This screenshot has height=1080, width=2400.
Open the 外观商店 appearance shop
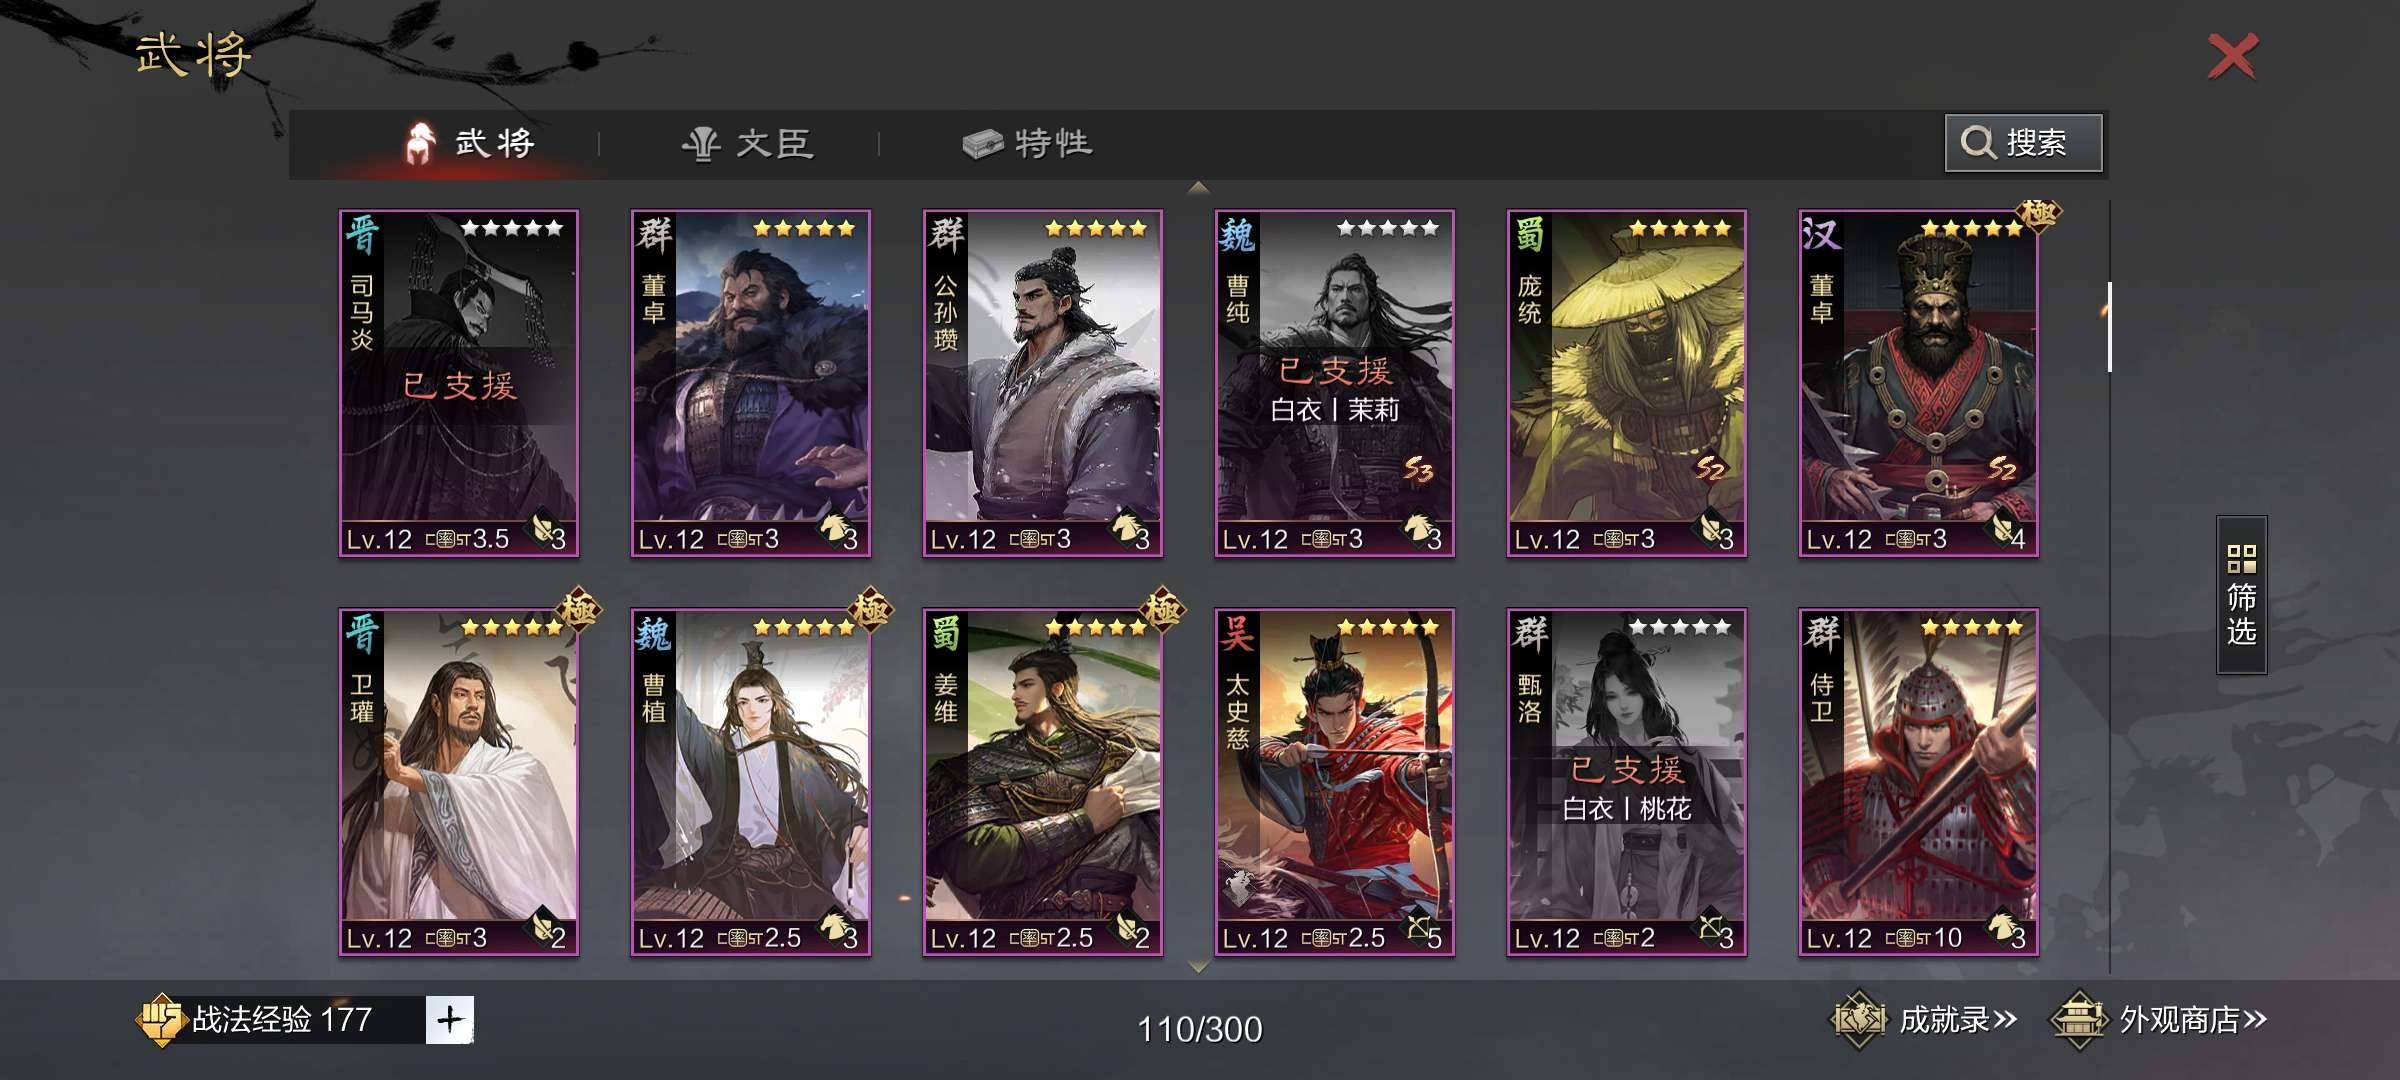click(x=2158, y=1019)
